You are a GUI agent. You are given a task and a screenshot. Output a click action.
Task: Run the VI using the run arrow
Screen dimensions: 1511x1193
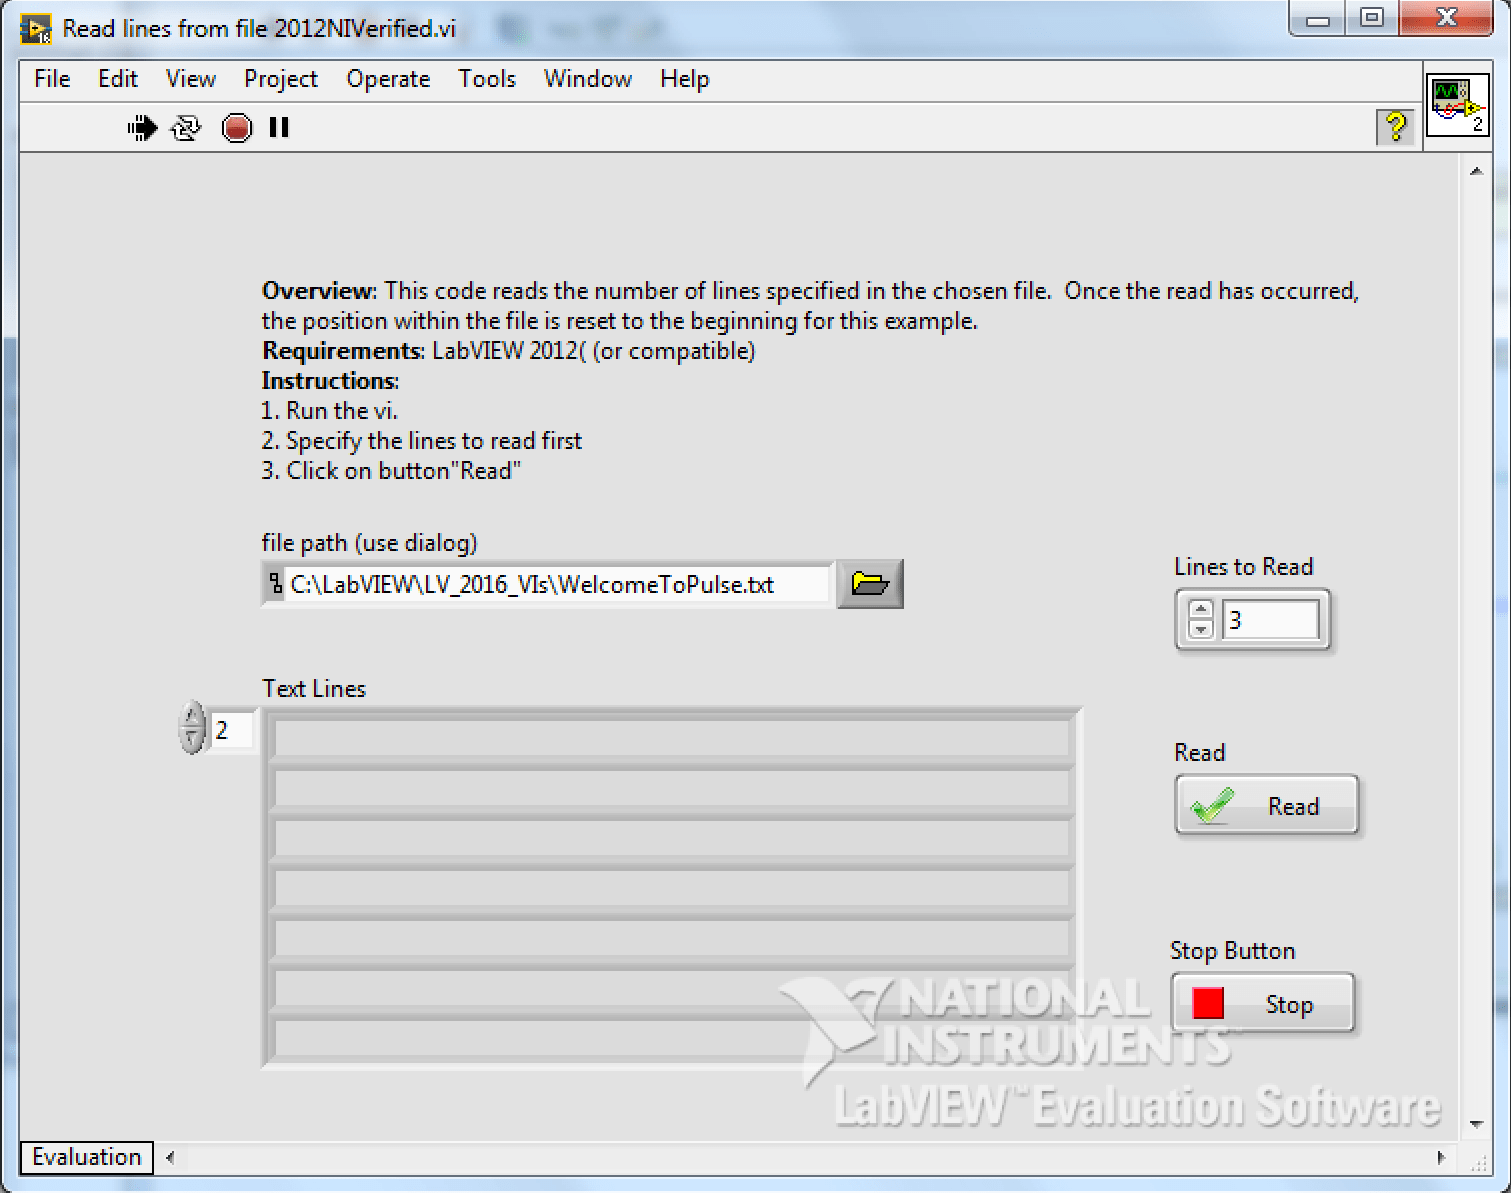click(142, 127)
